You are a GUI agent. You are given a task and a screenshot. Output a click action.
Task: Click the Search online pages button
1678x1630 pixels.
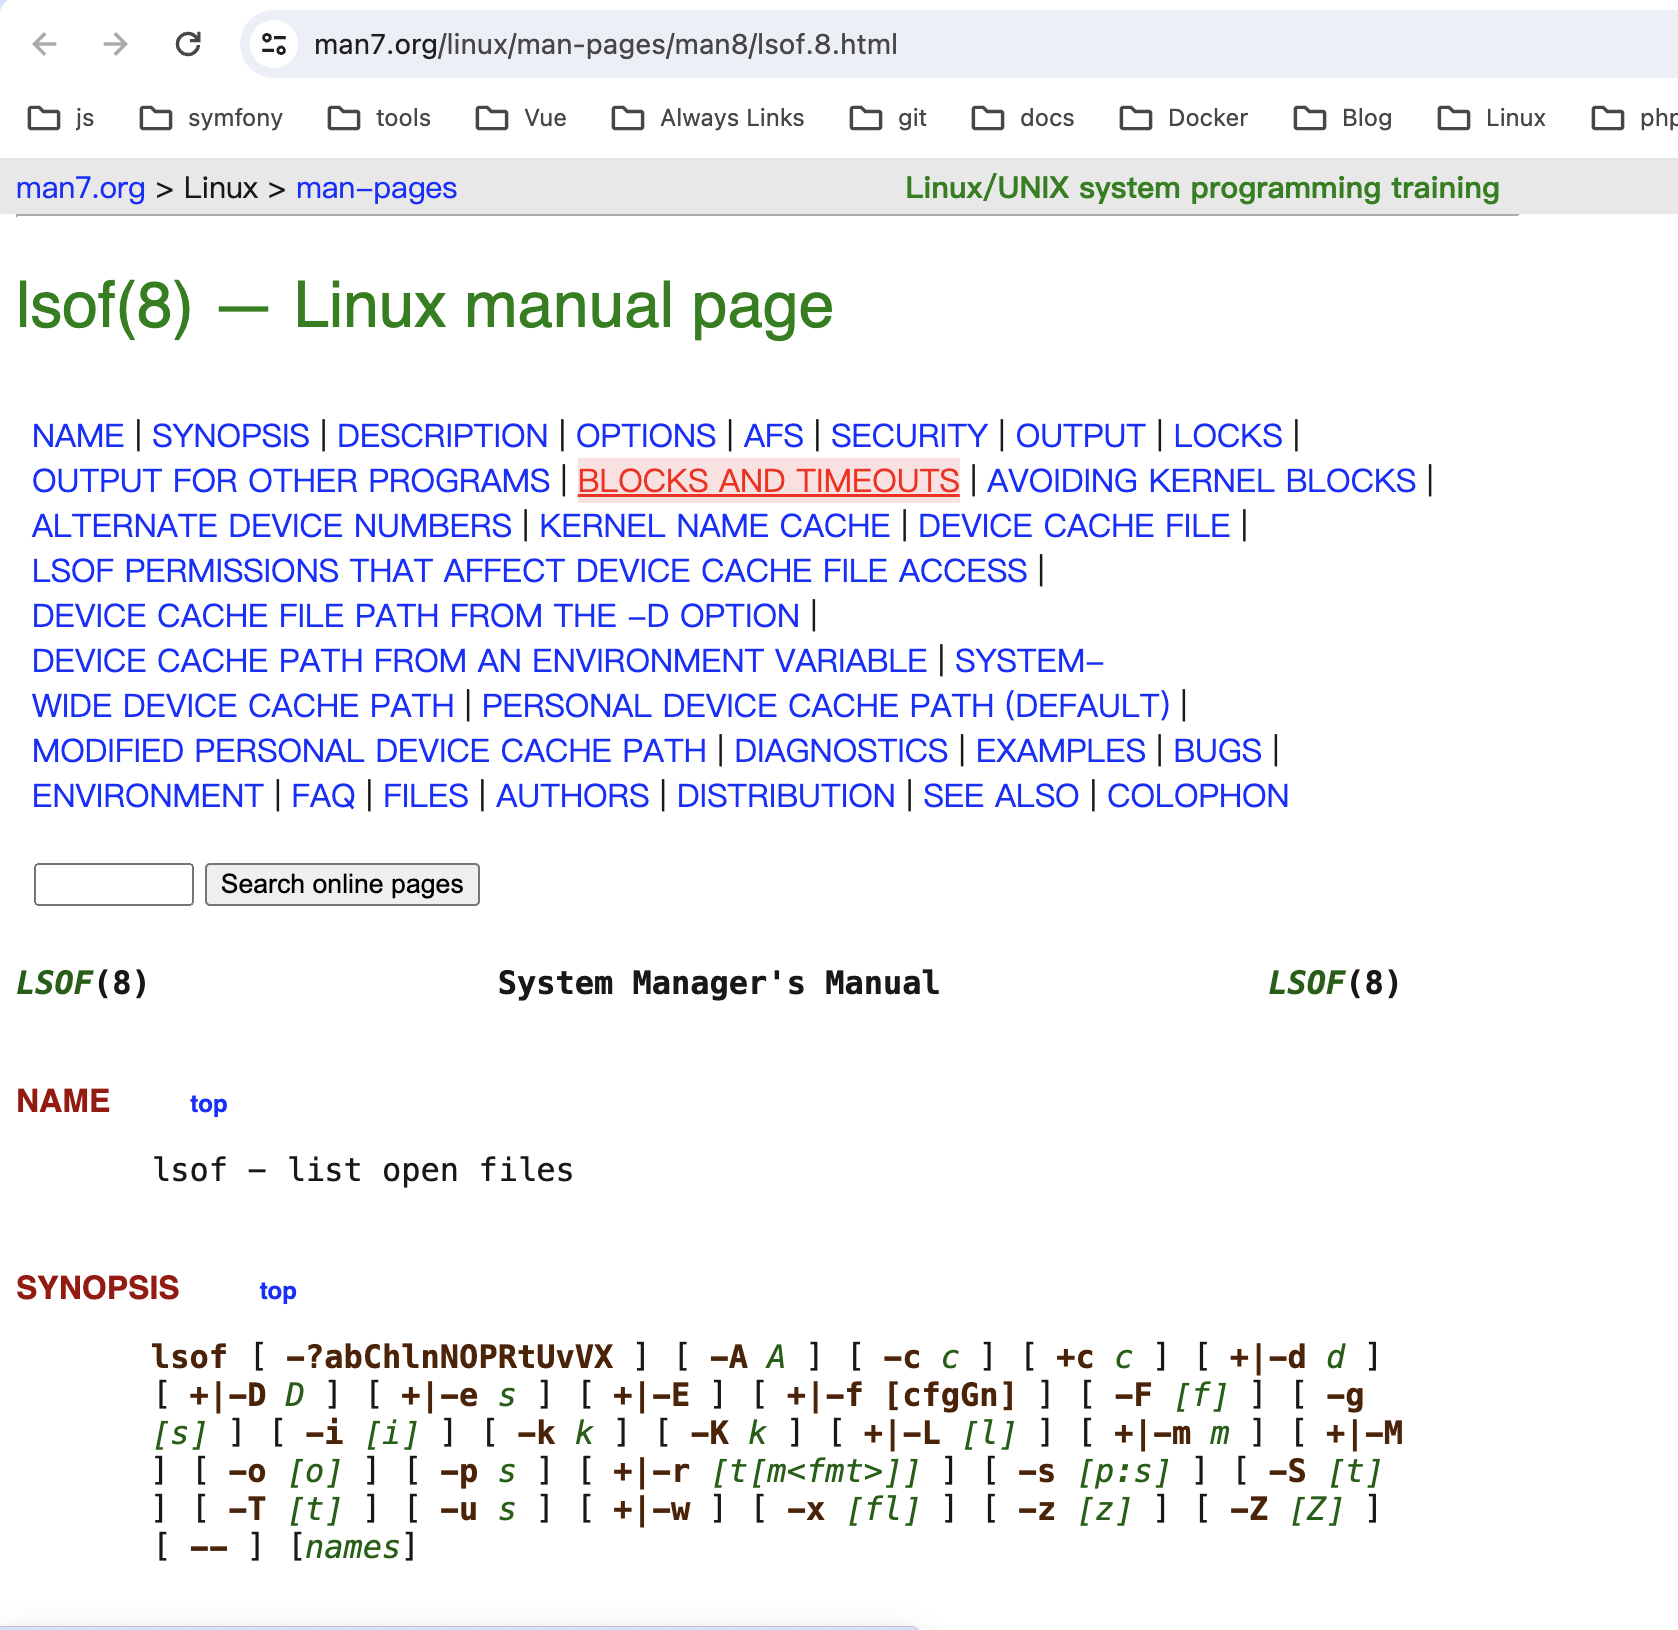click(x=342, y=884)
